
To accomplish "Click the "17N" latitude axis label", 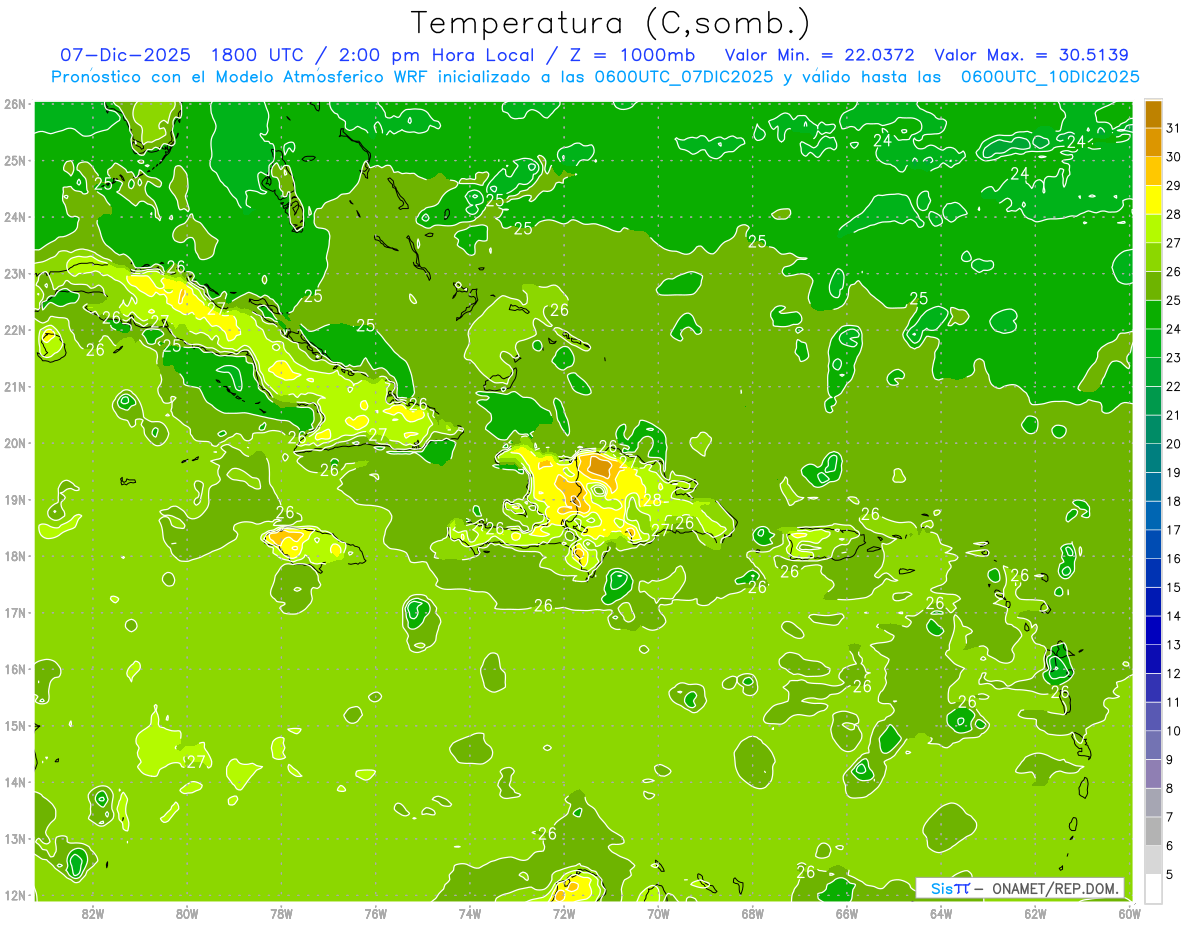I will coord(15,612).
